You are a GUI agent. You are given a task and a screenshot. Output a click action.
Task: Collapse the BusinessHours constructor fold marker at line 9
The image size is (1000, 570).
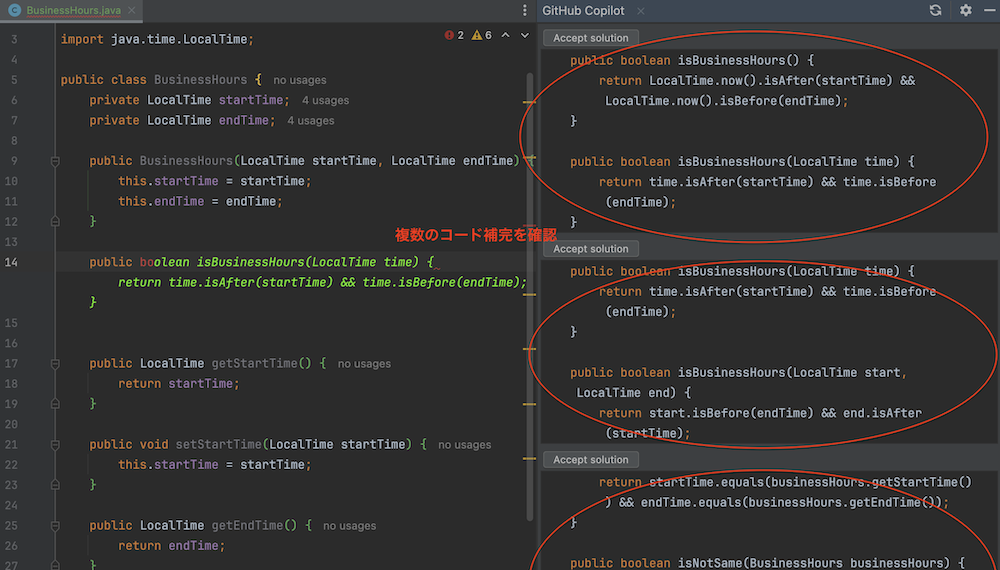click(x=55, y=161)
